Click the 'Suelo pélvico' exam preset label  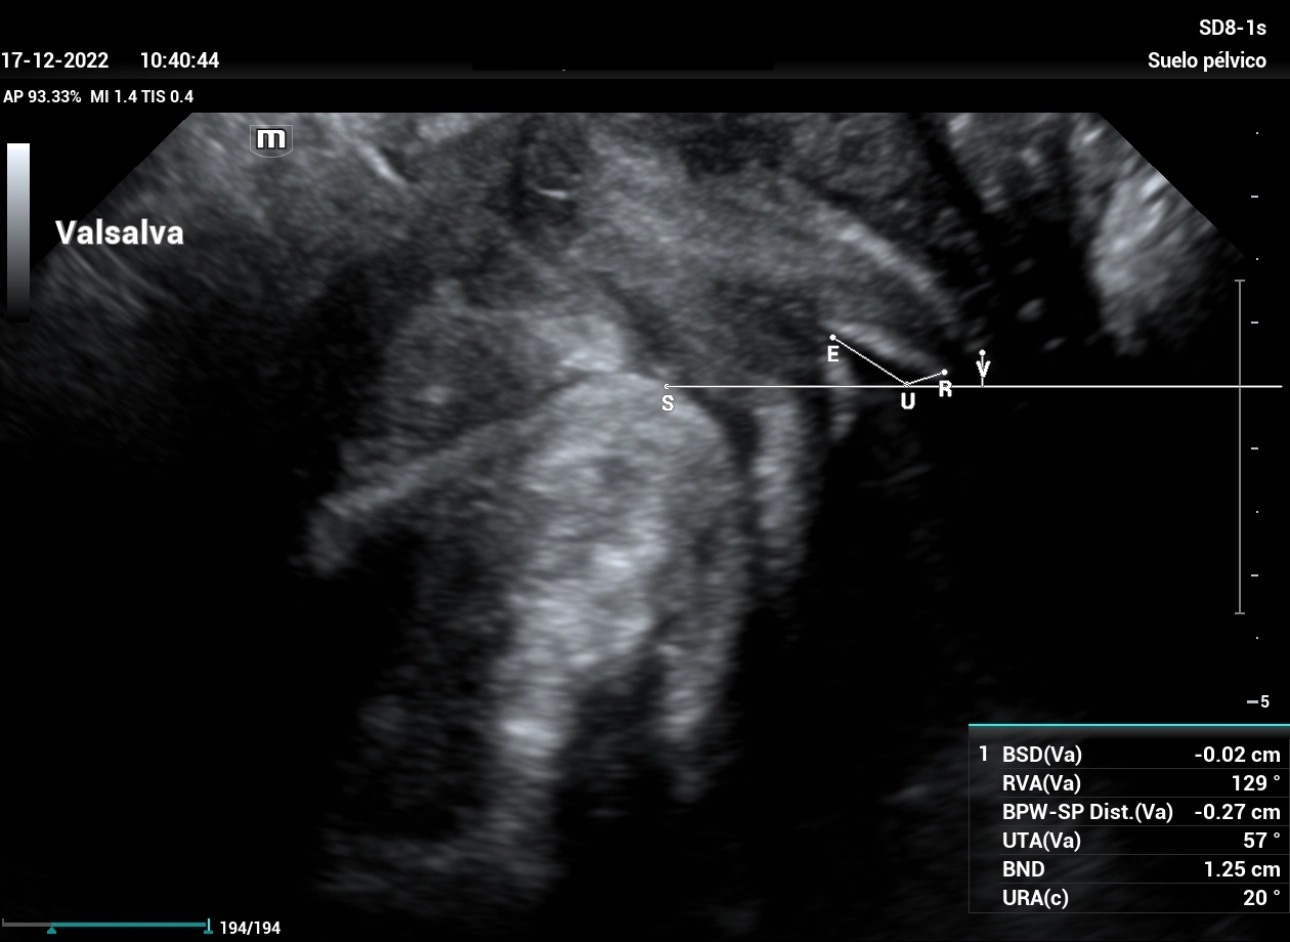click(1206, 61)
